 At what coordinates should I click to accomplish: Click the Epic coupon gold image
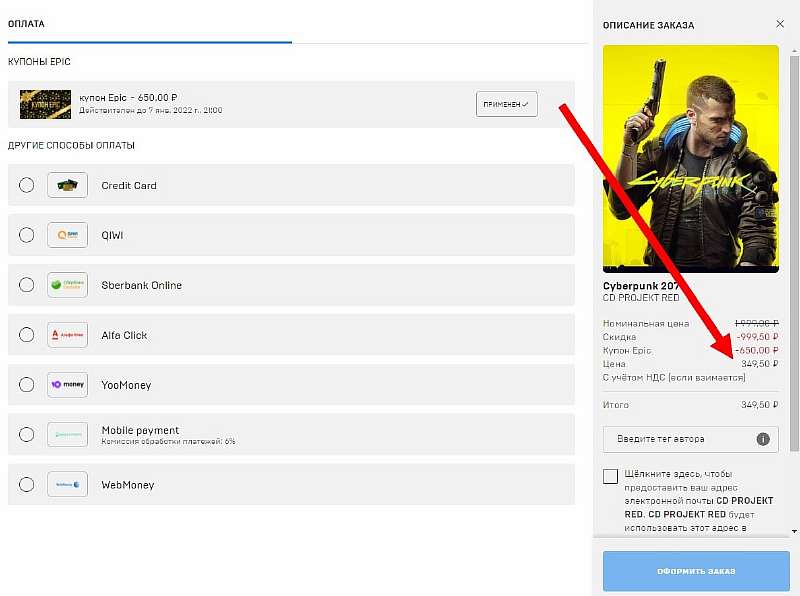click(45, 104)
